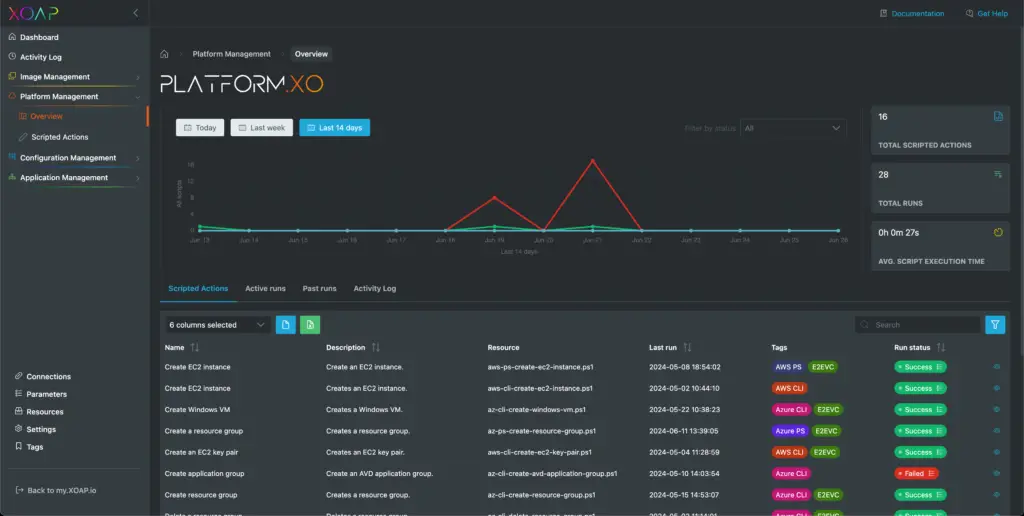Screen dimensions: 1024x516
Task: Click the AWS PS tag
Action: click(788, 367)
